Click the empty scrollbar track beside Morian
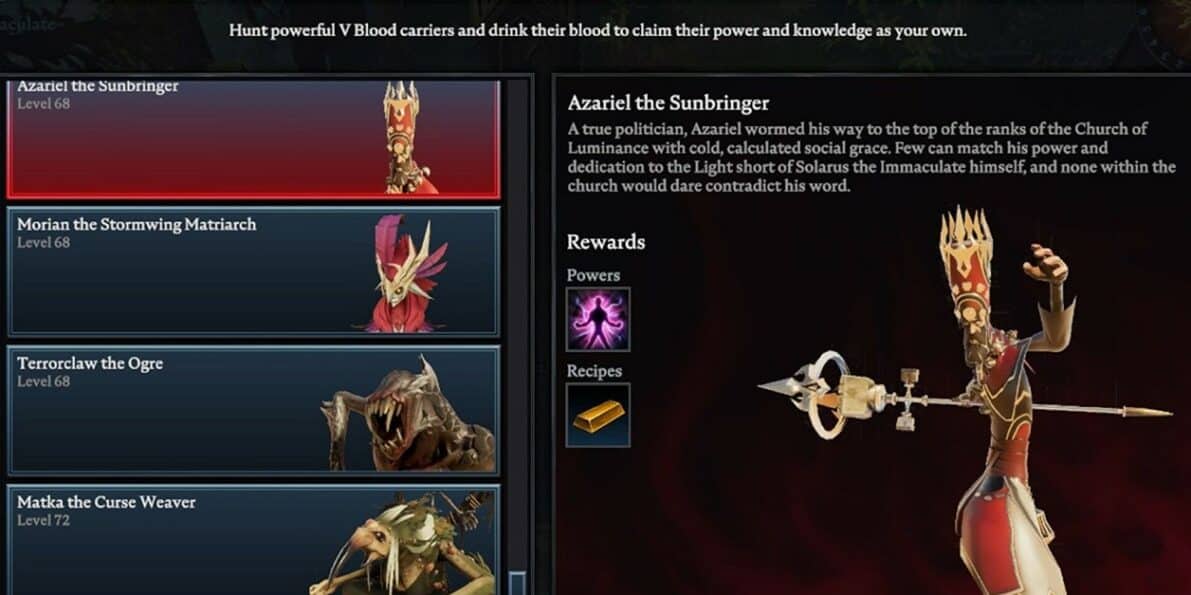Viewport: 1191px width, 595px height. pyautogui.click(x=517, y=271)
